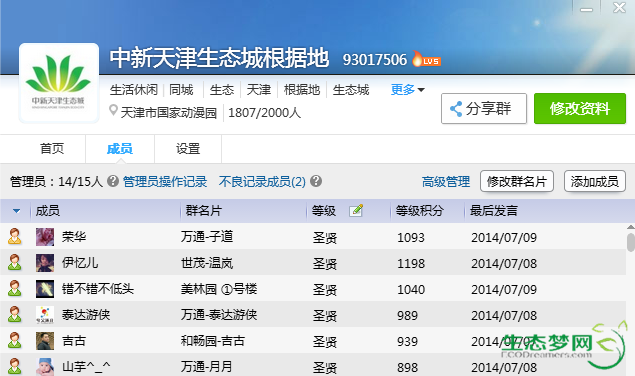Image resolution: width=635 pixels, height=376 pixels.
Task: Click the edit level pencil icon
Action: click(356, 210)
